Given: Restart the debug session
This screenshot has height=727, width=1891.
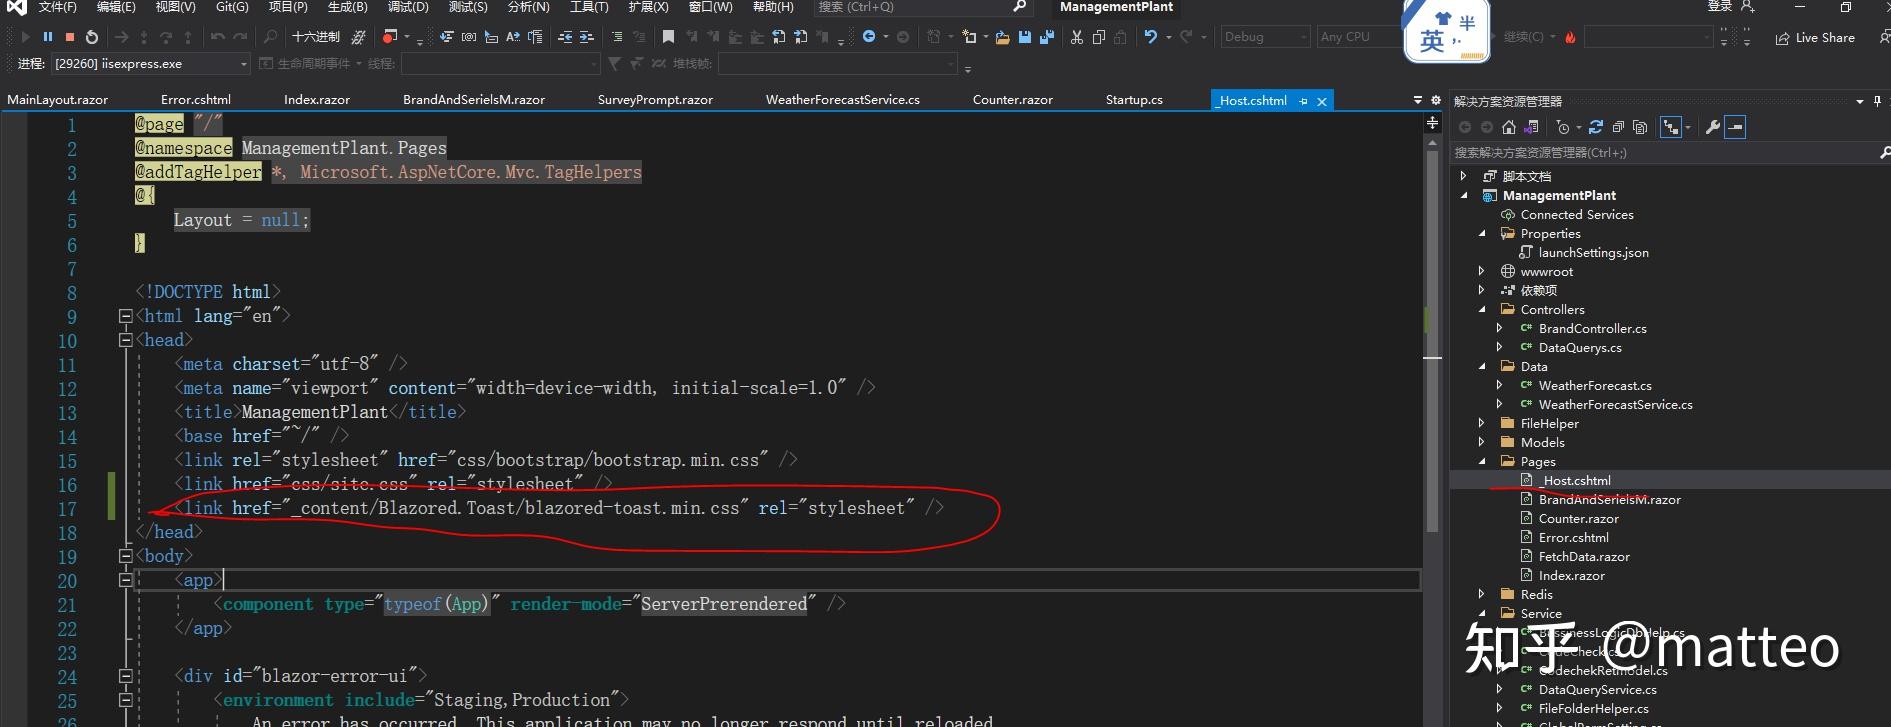Looking at the screenshot, I should pyautogui.click(x=92, y=37).
